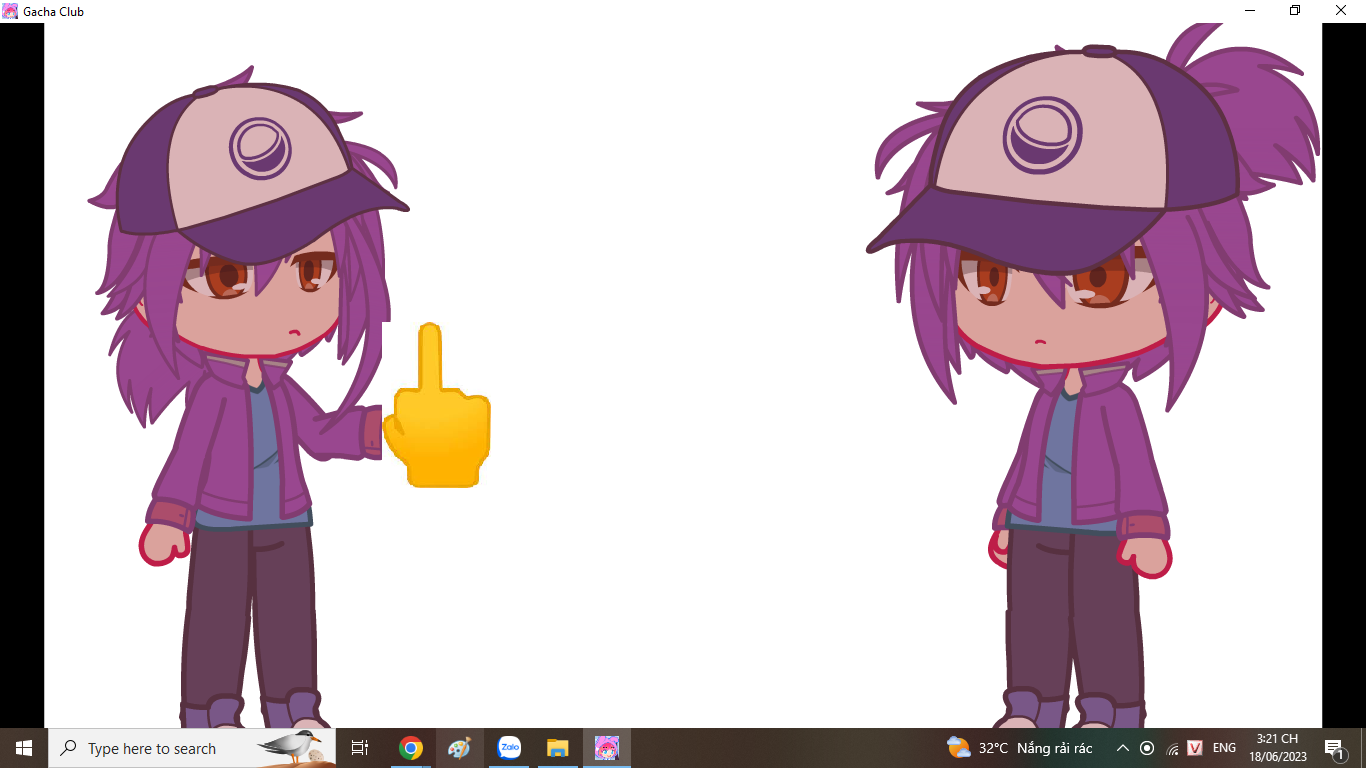Click the clock showing 3:21 CH
This screenshot has height=768, width=1366.
(1277, 748)
